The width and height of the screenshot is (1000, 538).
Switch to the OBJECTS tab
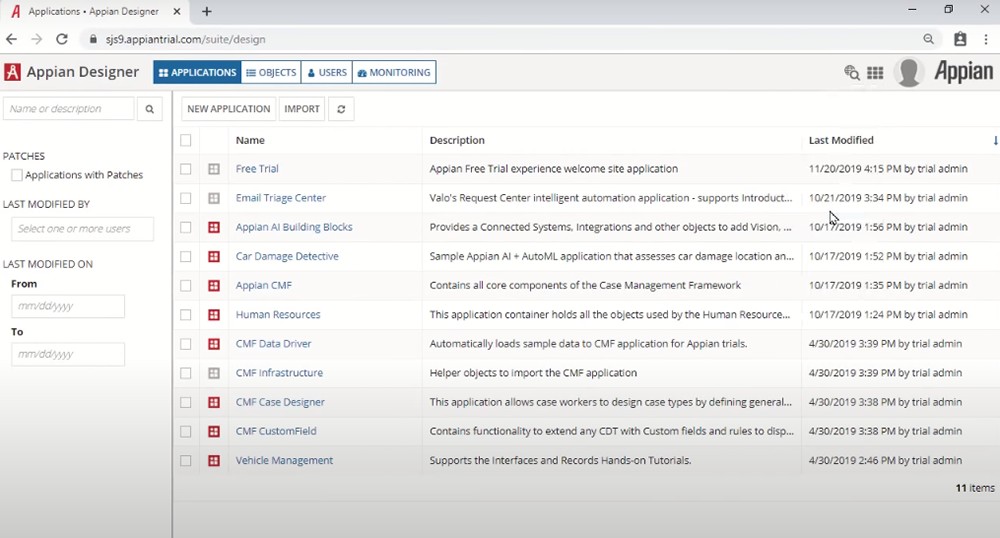(x=271, y=73)
